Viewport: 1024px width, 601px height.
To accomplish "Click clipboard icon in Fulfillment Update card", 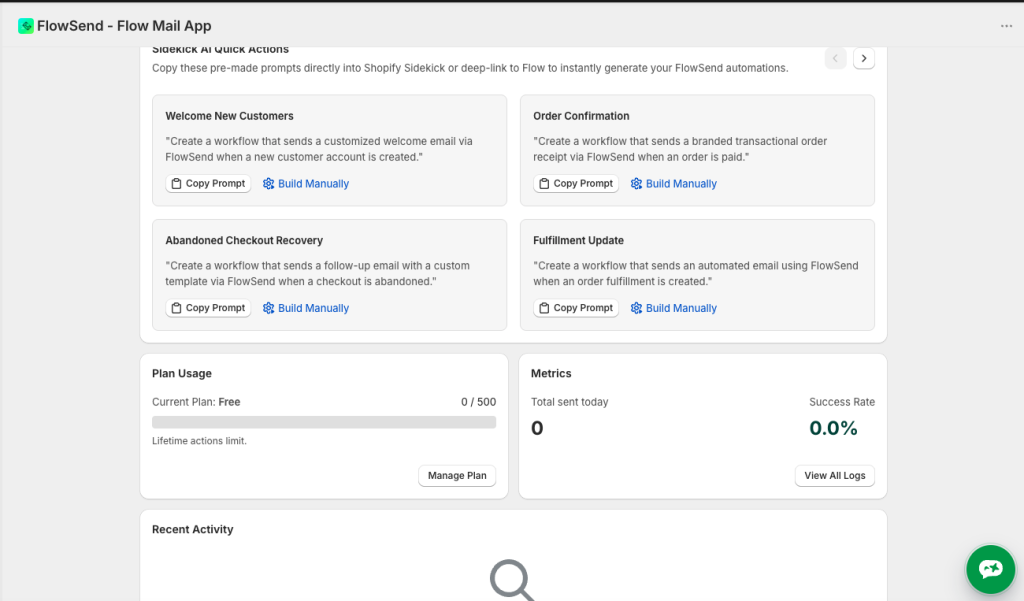I will 544,308.
